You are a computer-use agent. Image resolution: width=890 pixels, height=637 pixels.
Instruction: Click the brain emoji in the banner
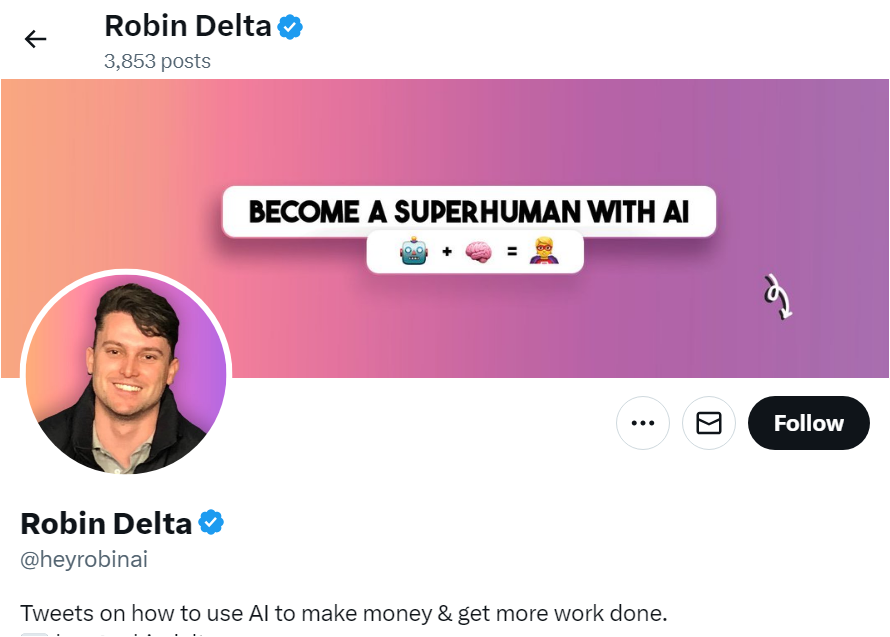click(x=479, y=252)
